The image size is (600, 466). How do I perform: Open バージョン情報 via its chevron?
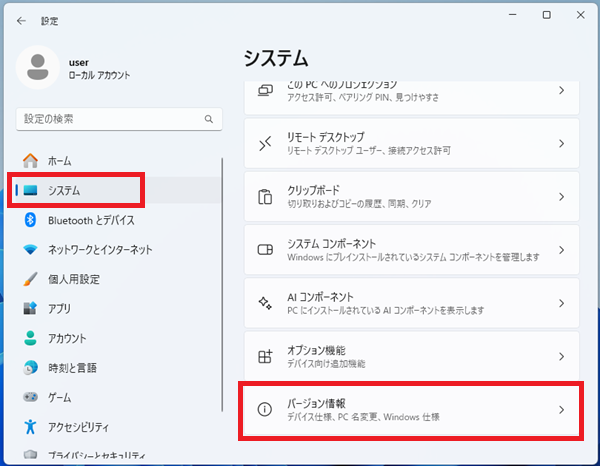click(561, 409)
